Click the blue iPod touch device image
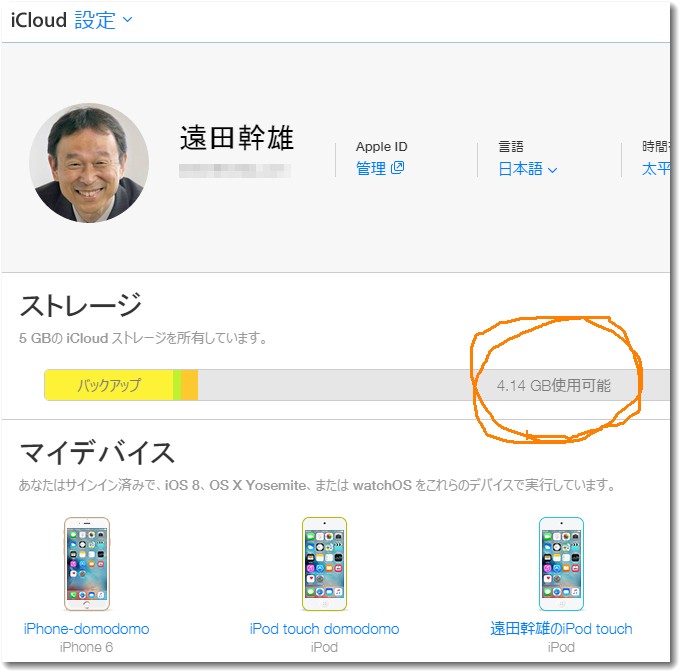The width and height of the screenshot is (679, 671). pos(561,564)
